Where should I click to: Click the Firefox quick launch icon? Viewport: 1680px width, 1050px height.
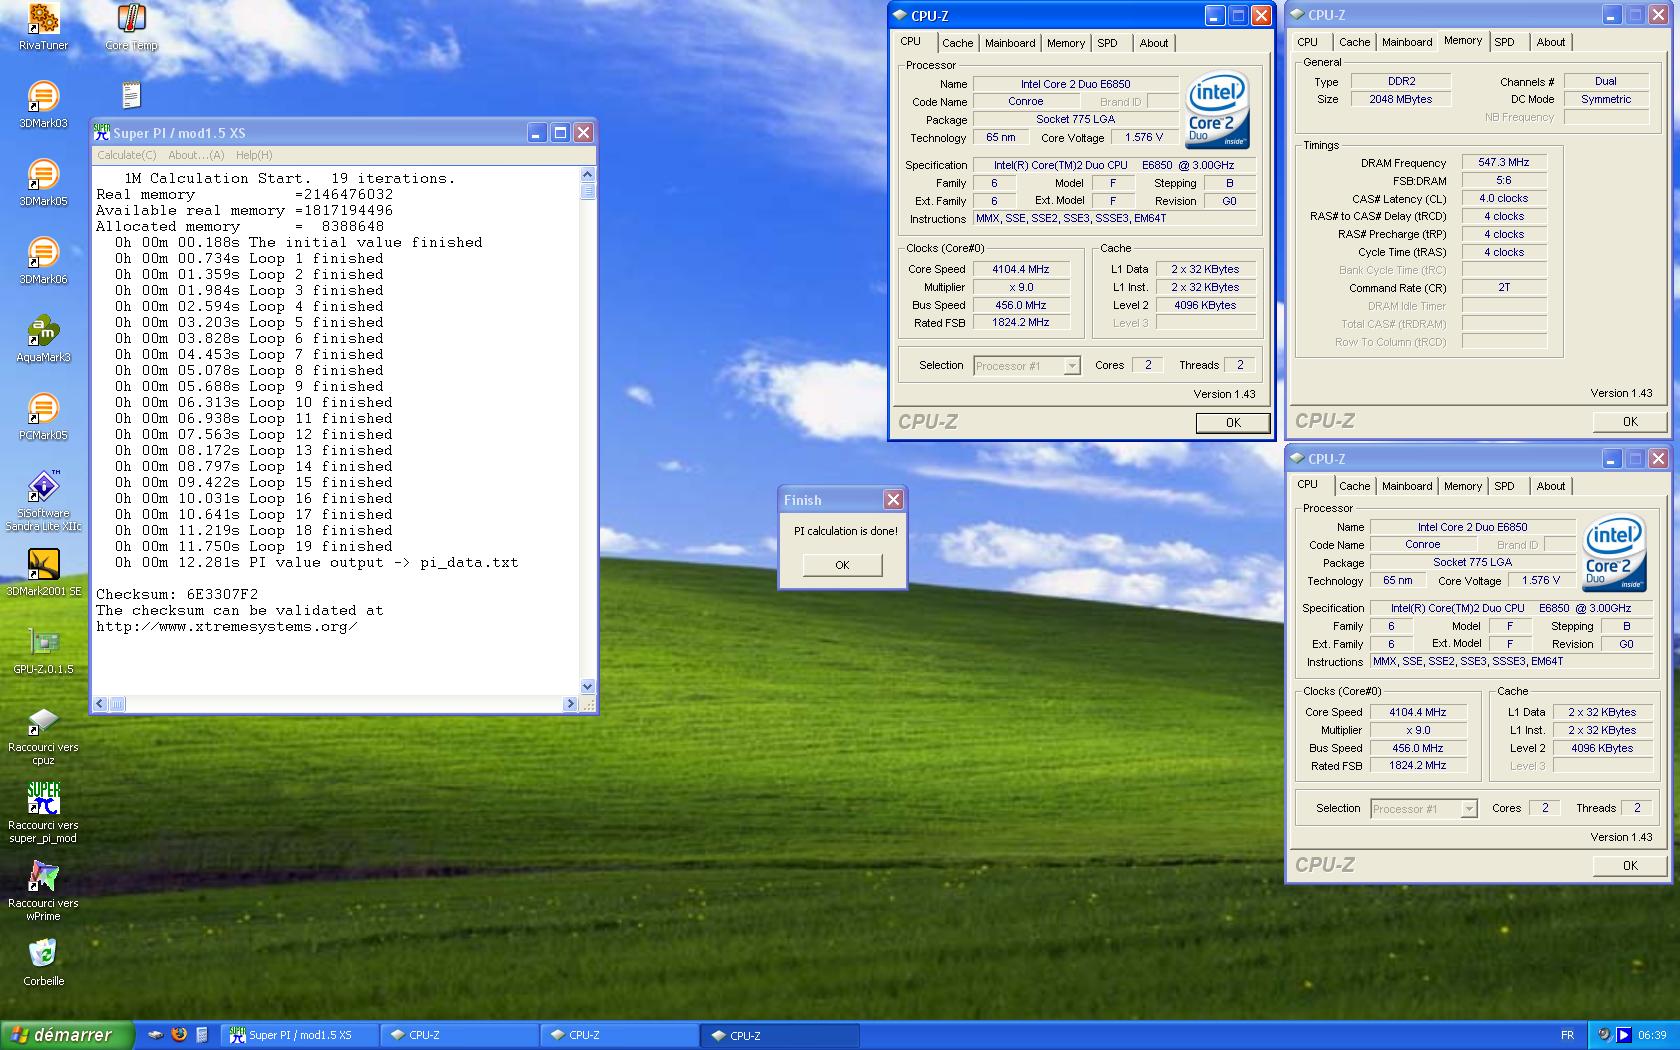(179, 1035)
